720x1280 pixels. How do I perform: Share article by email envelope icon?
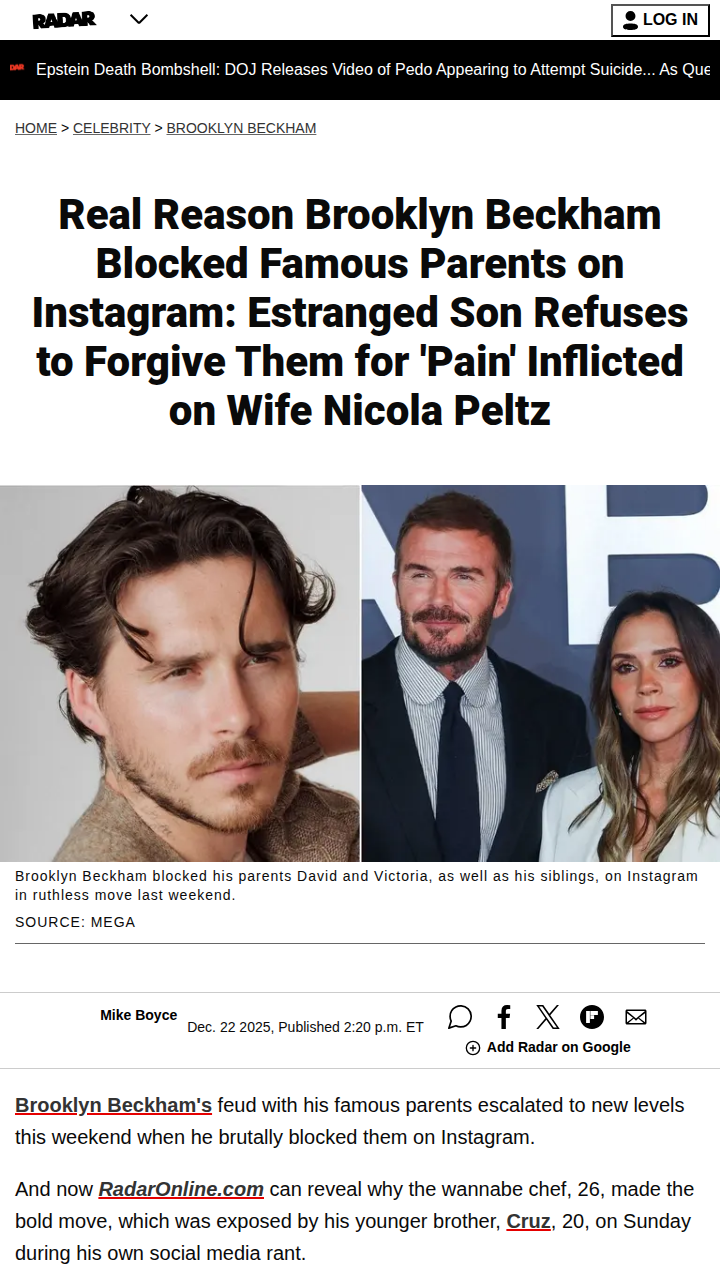click(636, 1017)
